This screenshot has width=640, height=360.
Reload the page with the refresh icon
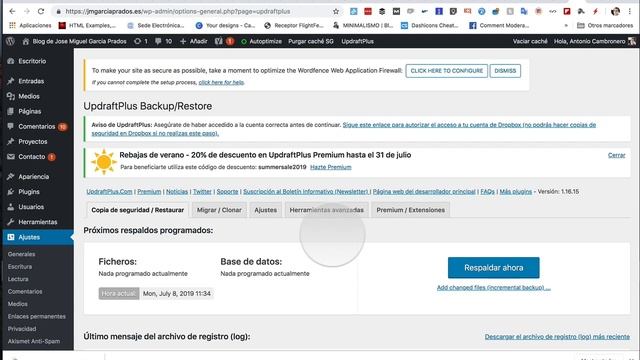coord(41,11)
